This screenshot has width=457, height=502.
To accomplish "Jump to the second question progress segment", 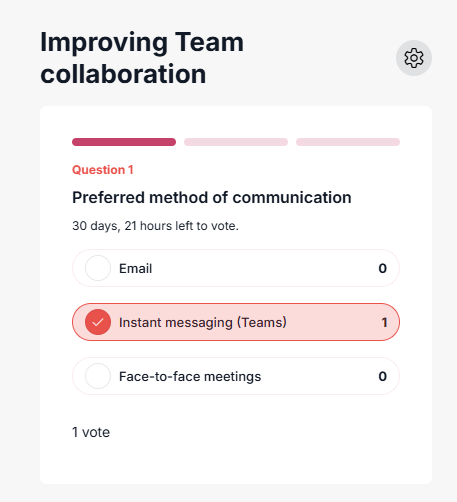I will (236, 142).
